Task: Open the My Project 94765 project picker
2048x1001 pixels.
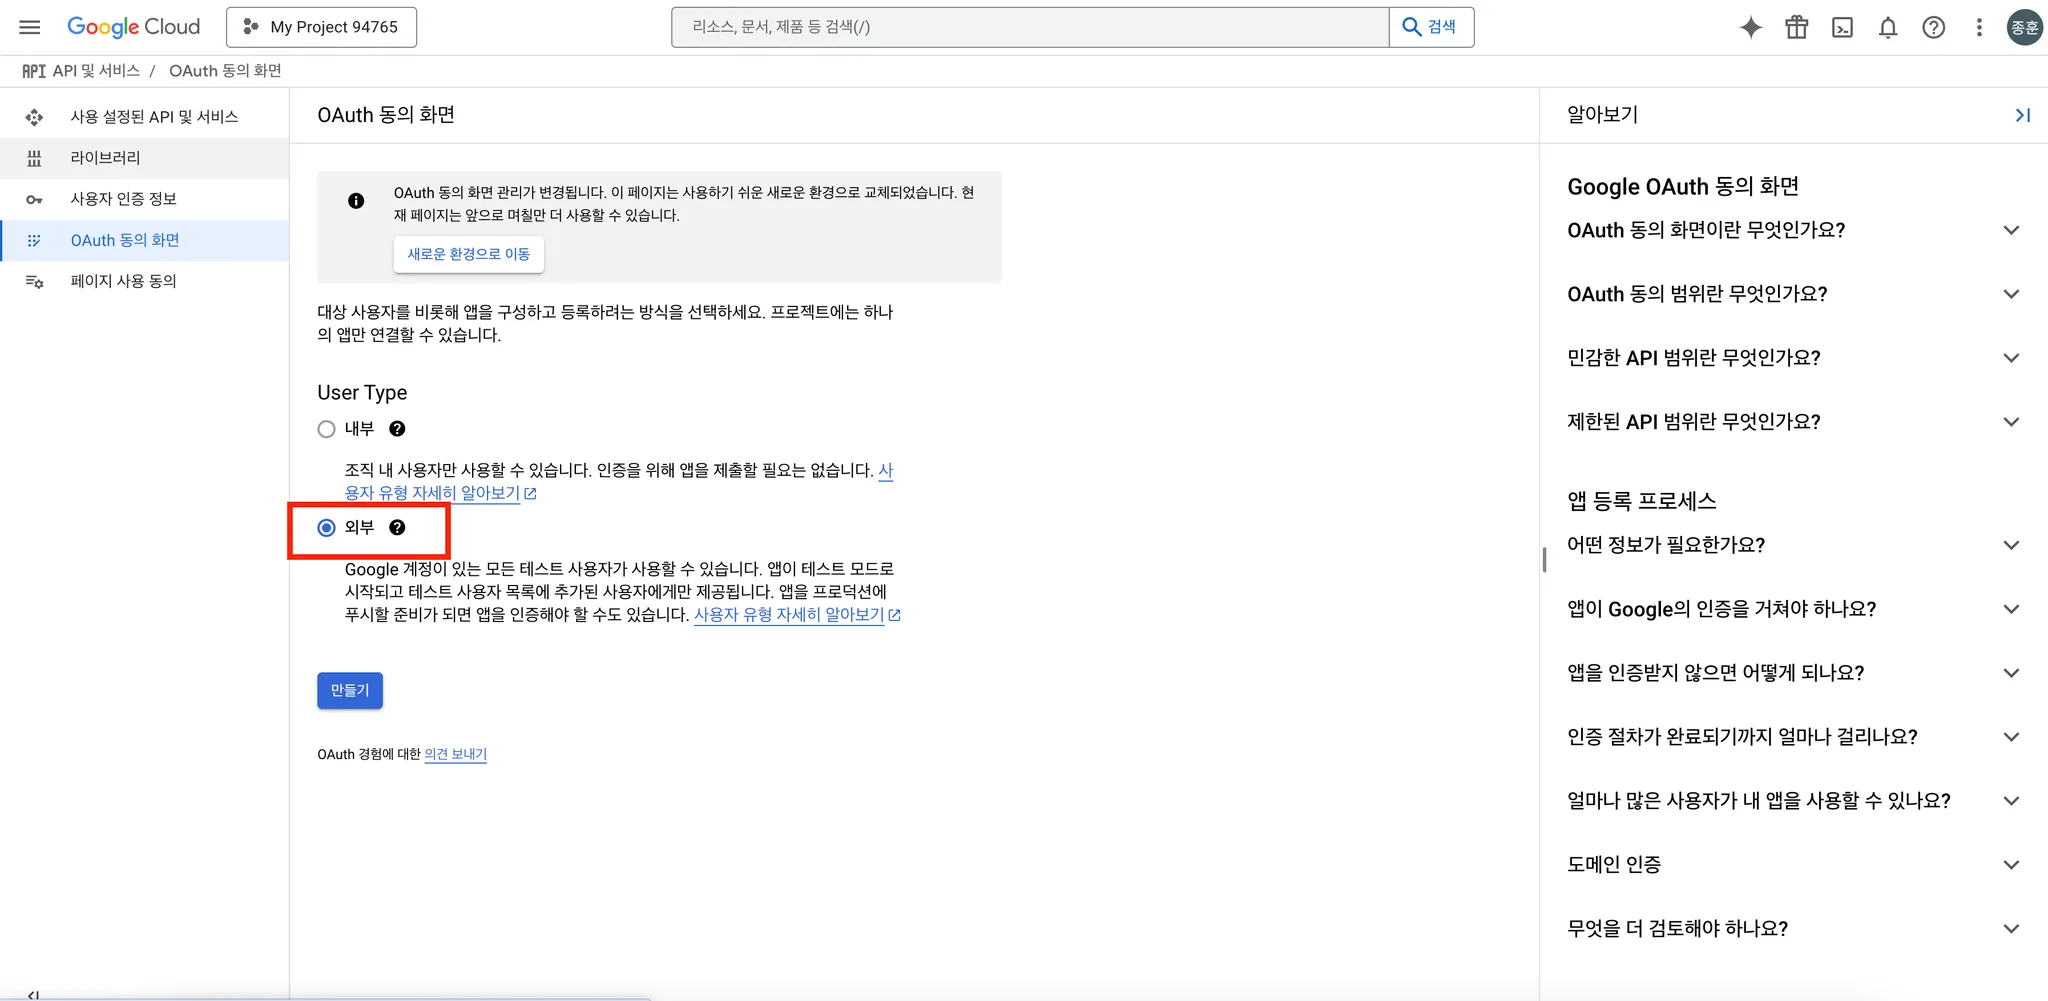Action: (321, 27)
